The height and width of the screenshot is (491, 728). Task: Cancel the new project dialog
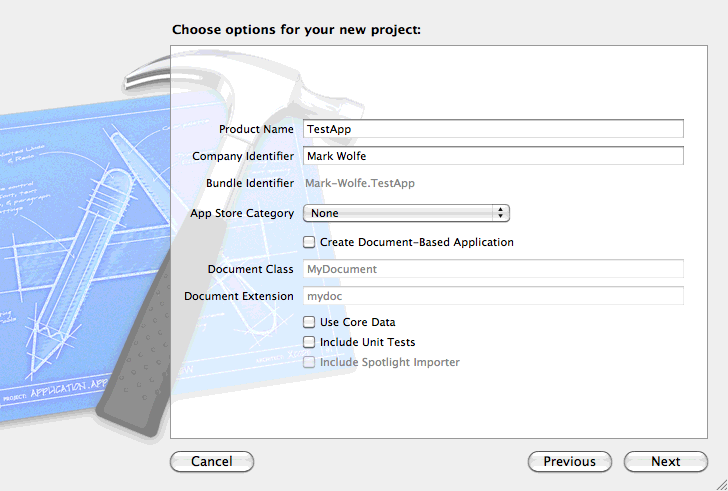coord(212,461)
